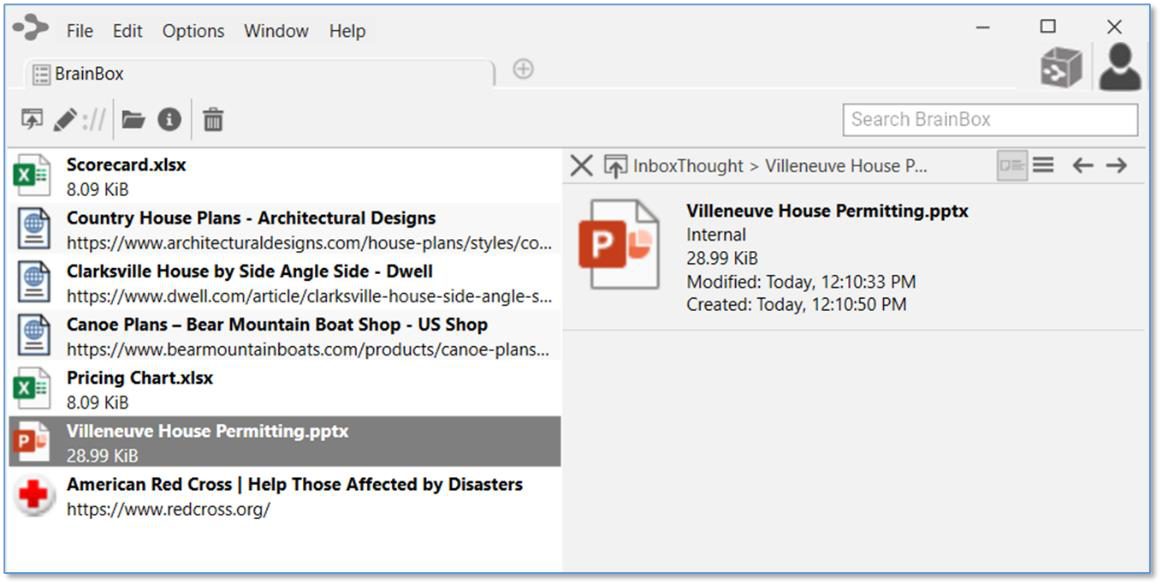Viewport: 1162px width, 585px height.
Task: Go forward using the right arrow
Action: 1117,166
